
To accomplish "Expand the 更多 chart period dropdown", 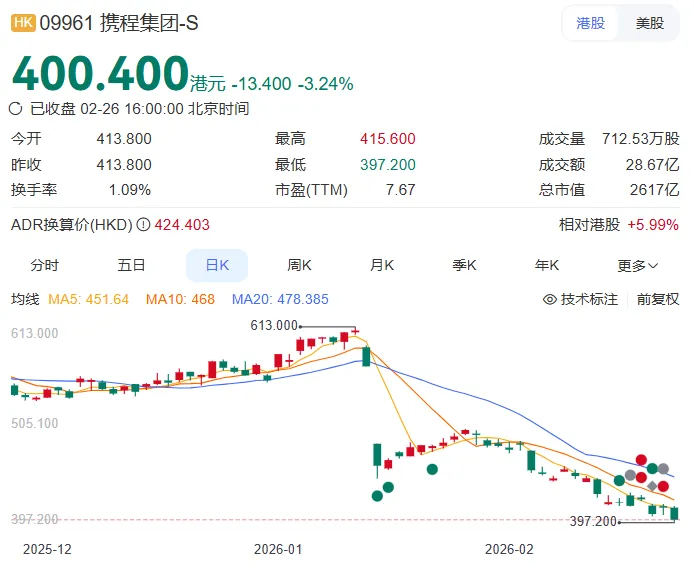I will 637,266.
